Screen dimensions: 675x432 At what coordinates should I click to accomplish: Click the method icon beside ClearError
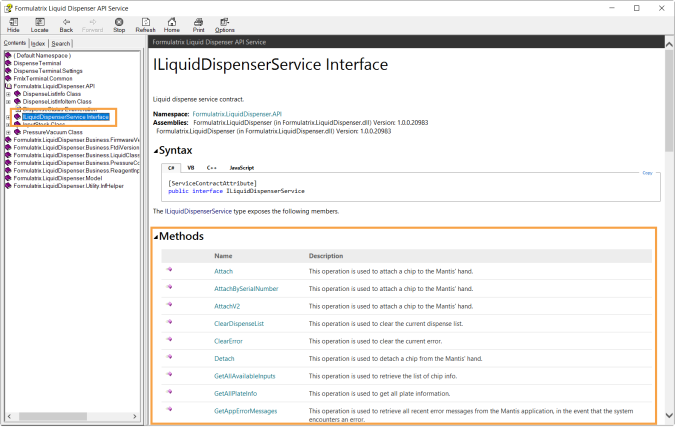pyautogui.click(x=170, y=339)
